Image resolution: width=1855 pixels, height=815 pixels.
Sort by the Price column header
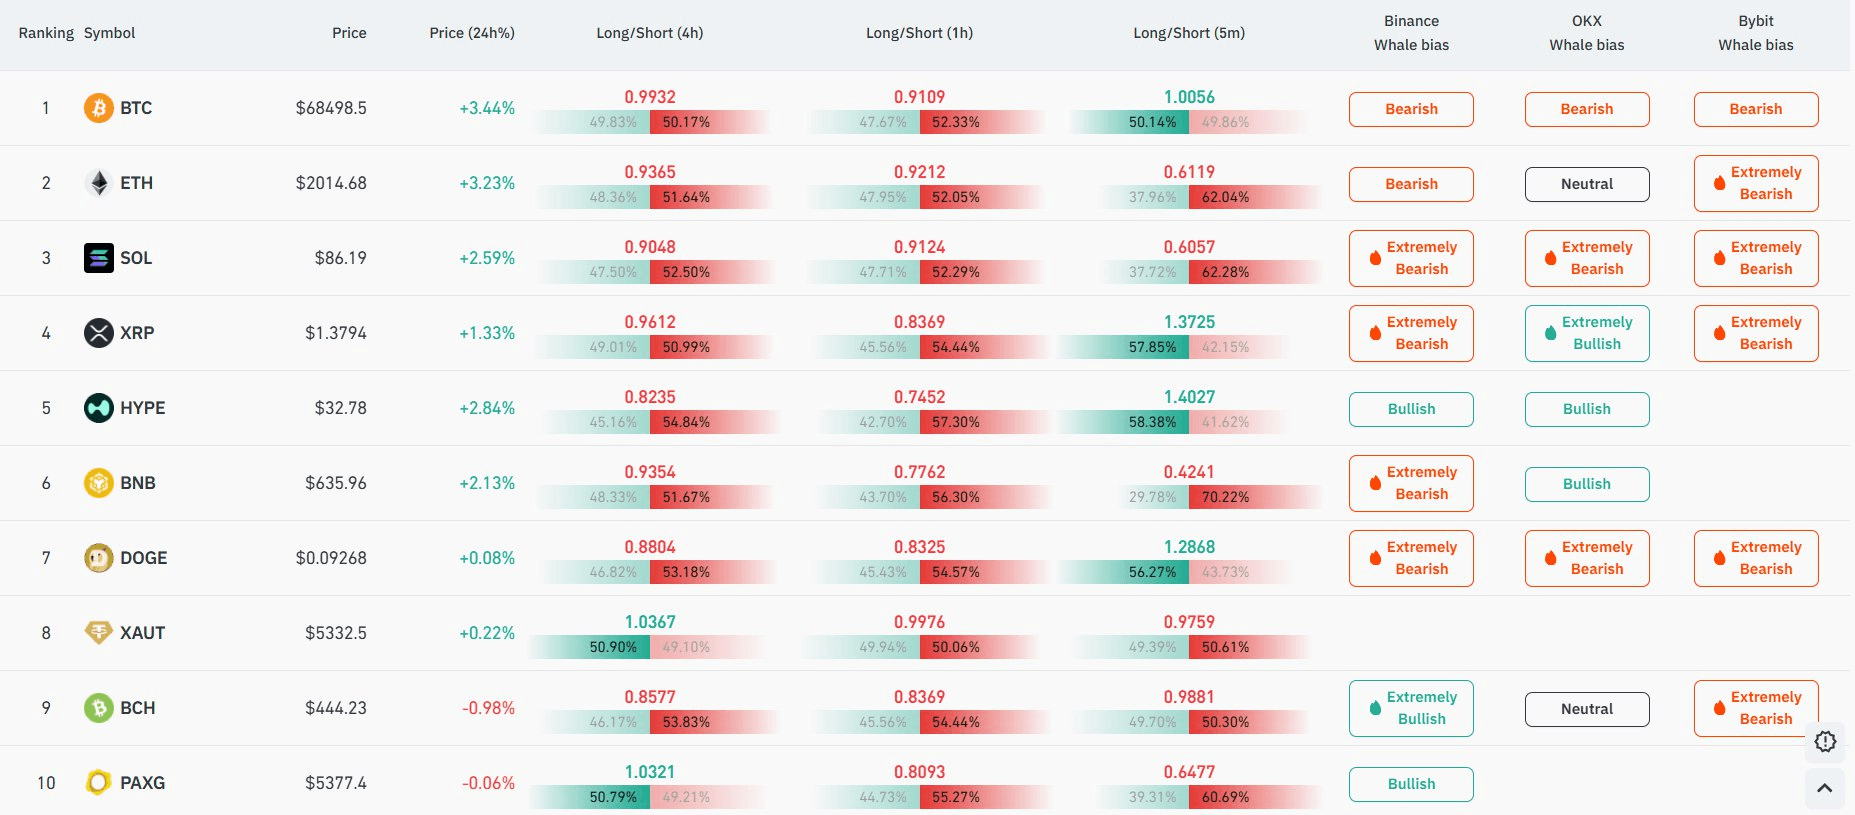click(x=349, y=33)
